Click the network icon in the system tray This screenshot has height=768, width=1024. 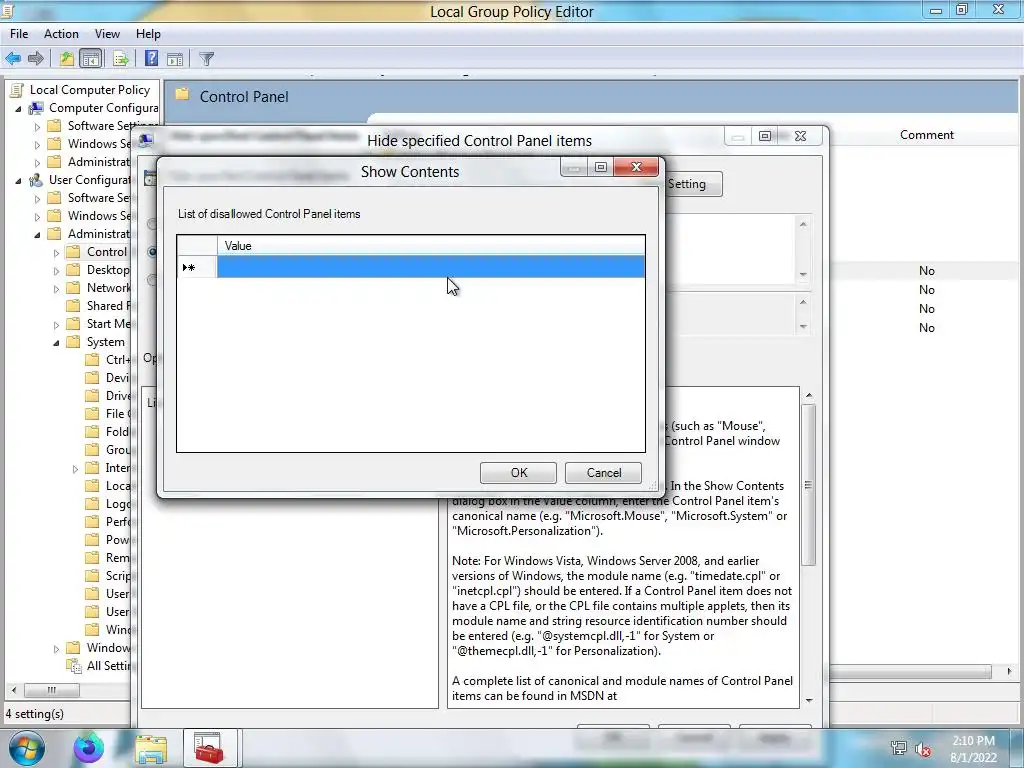coord(899,748)
